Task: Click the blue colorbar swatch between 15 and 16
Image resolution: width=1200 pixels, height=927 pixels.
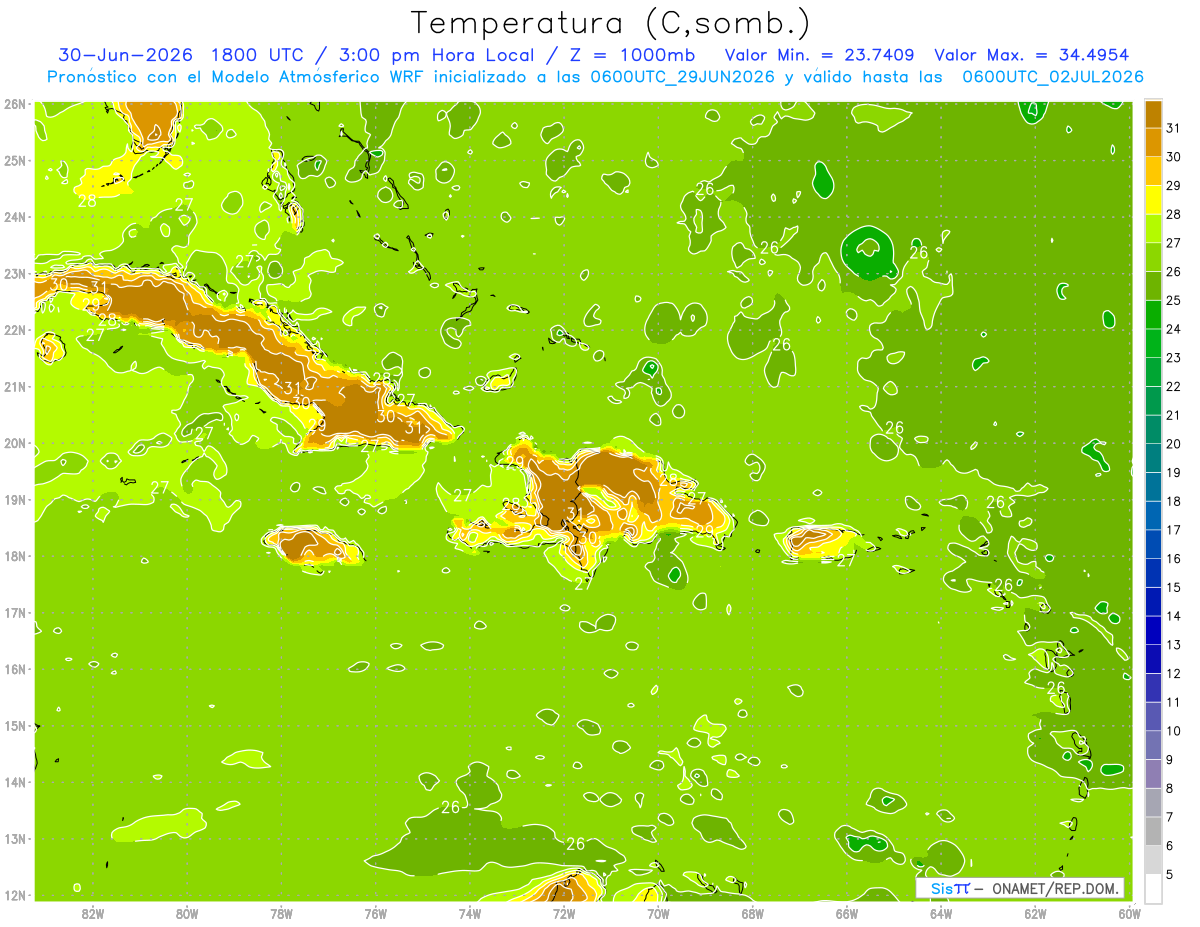Action: pos(1153,573)
